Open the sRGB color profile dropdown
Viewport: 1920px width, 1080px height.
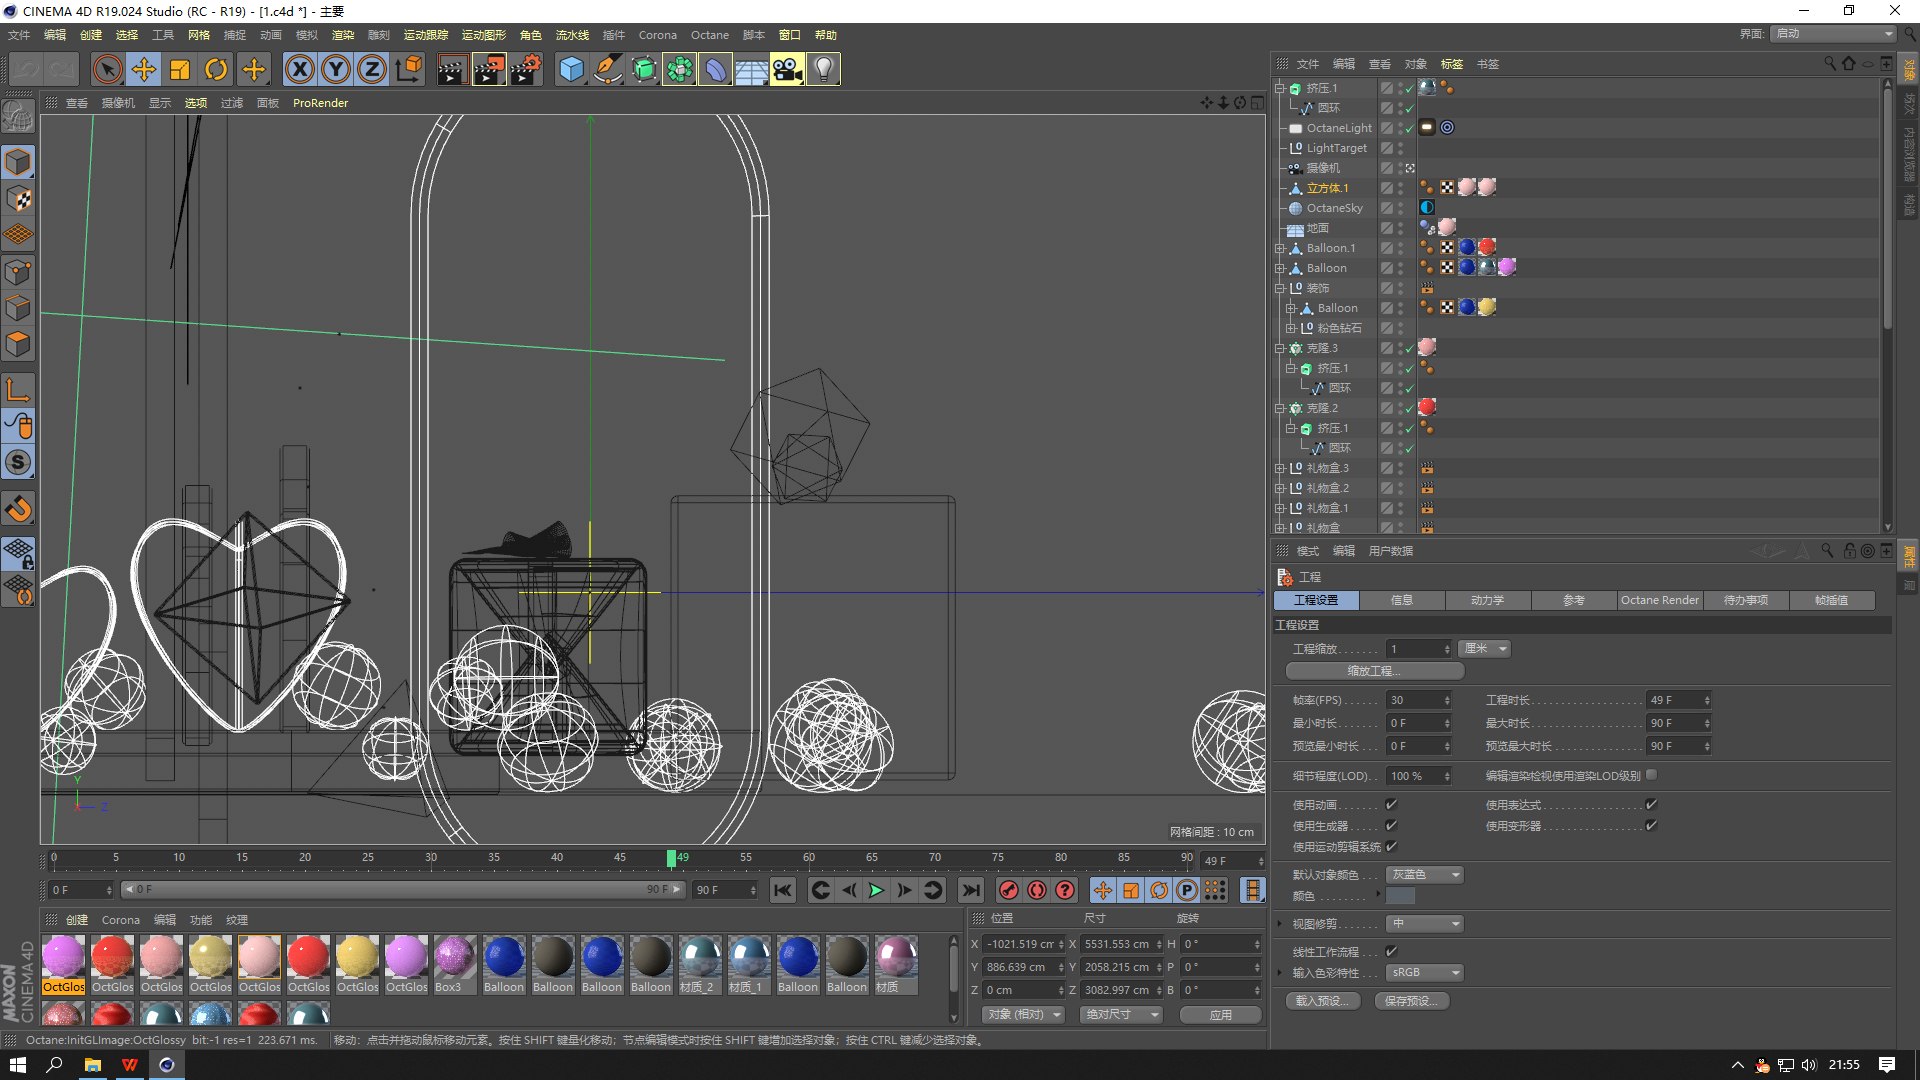[1425, 972]
